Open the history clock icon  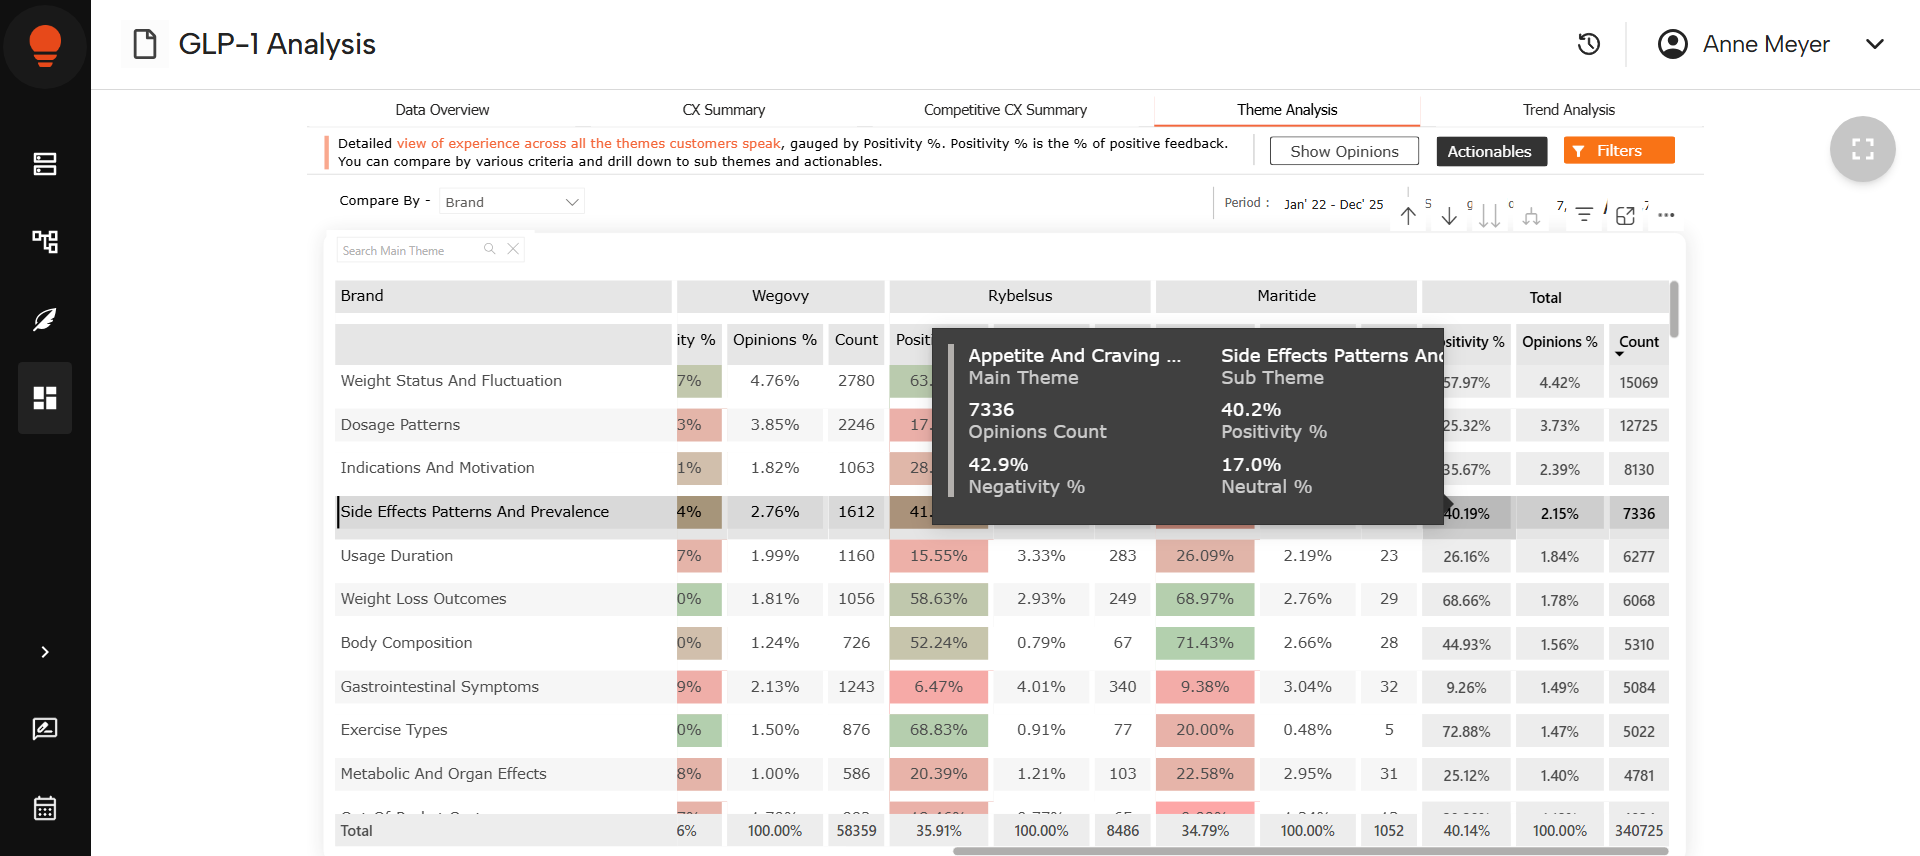1589,44
